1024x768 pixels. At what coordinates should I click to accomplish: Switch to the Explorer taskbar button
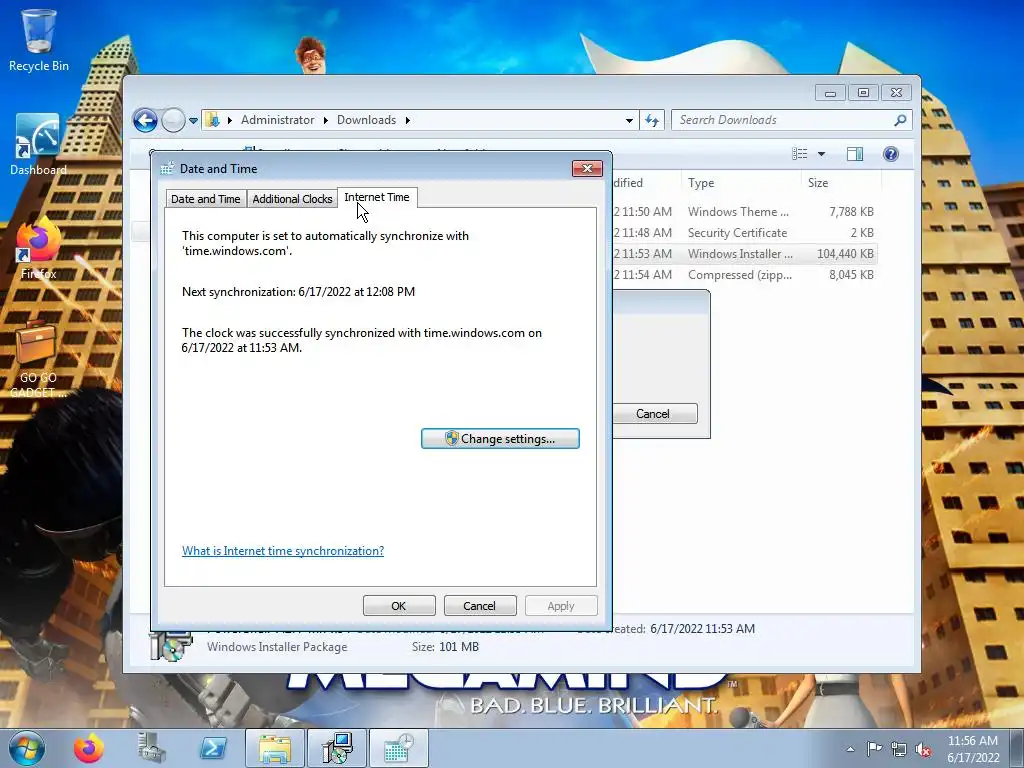[275, 748]
